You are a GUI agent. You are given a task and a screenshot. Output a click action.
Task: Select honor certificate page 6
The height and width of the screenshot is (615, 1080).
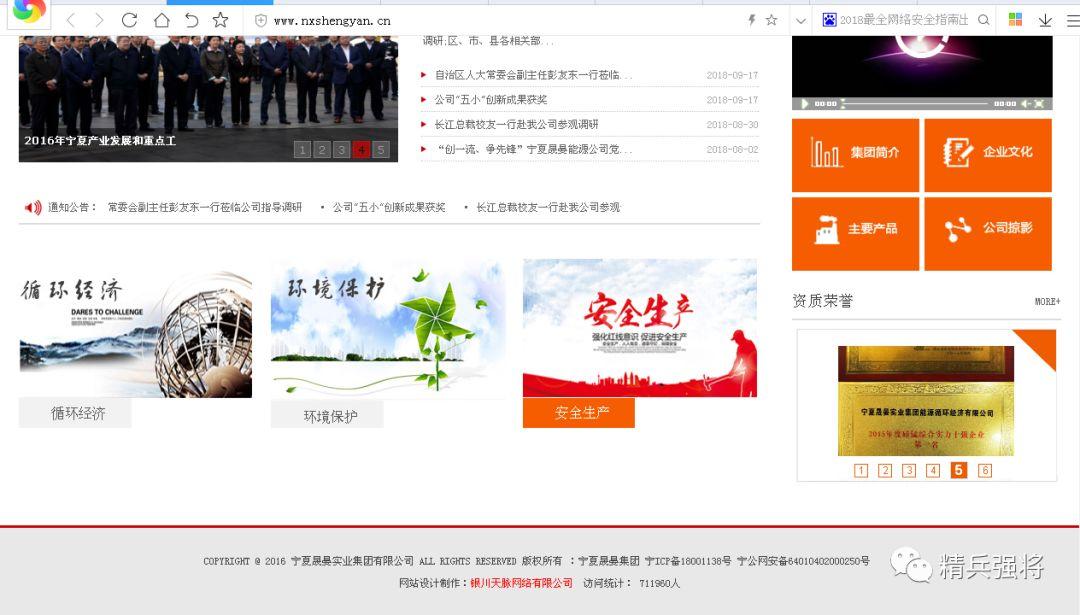point(985,470)
